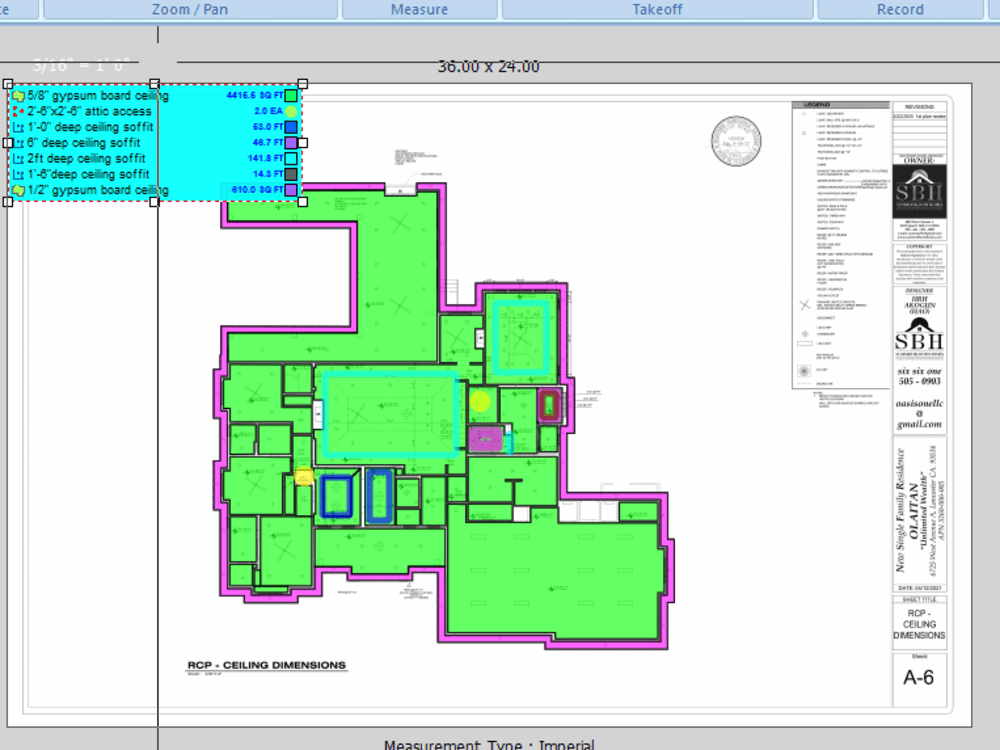
Task: Select the '5/8" gypsum board ceiling' legend label
Action: [x=98, y=96]
